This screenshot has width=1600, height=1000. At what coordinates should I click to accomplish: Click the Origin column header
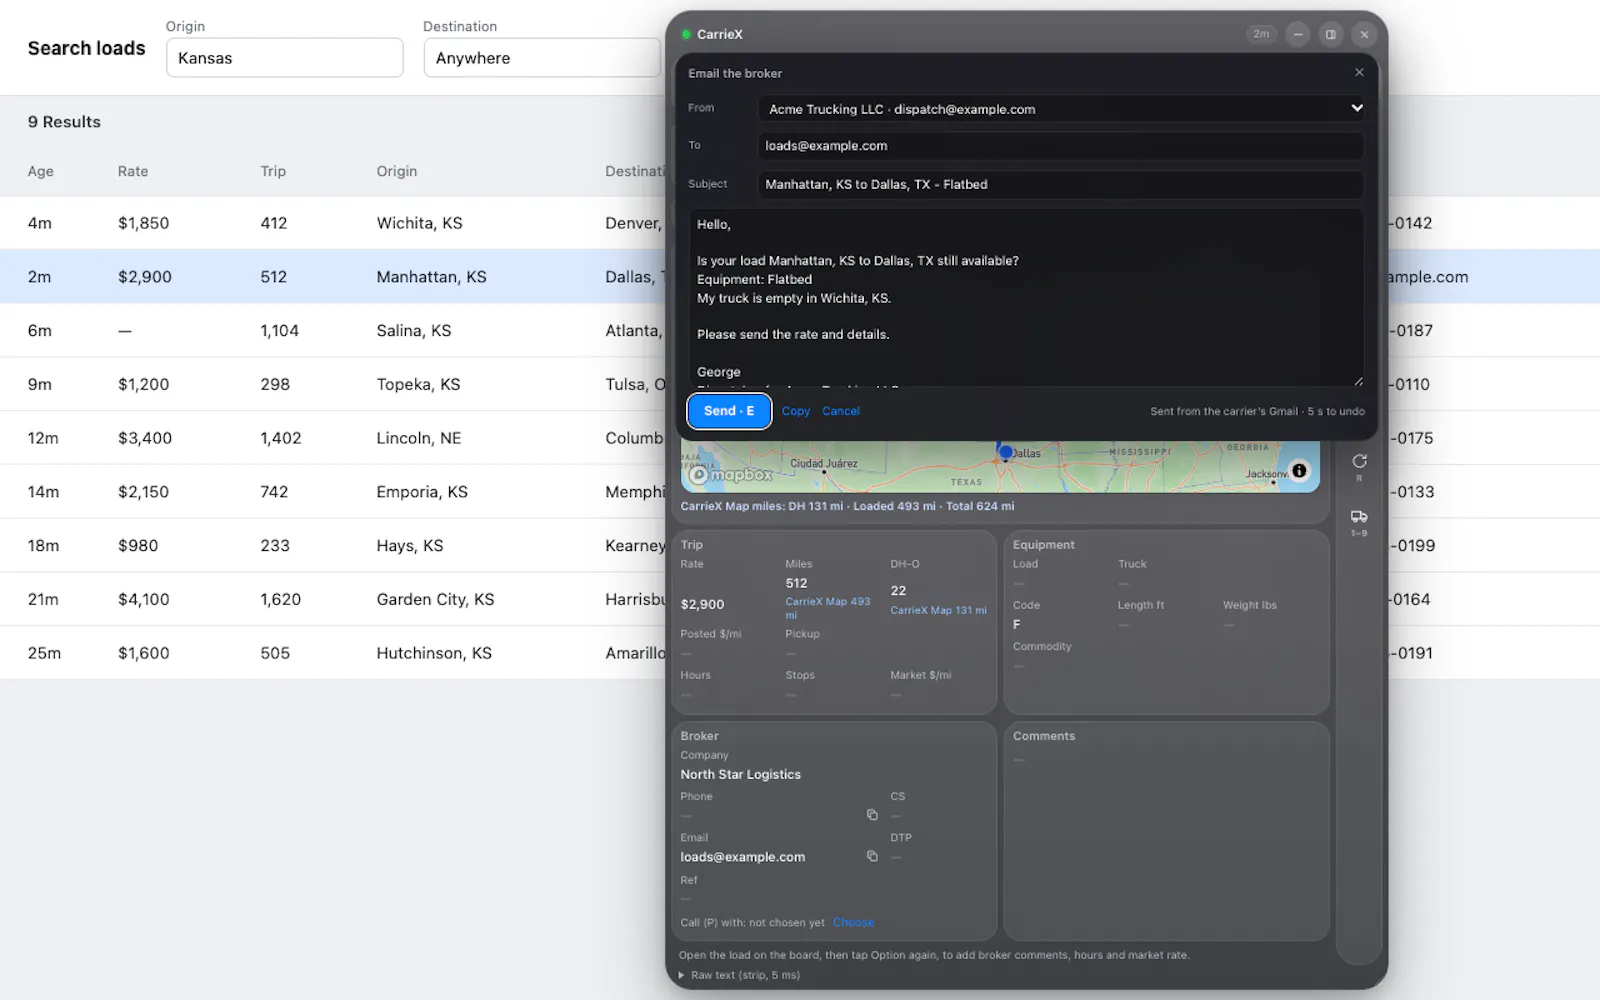pyautogui.click(x=397, y=171)
